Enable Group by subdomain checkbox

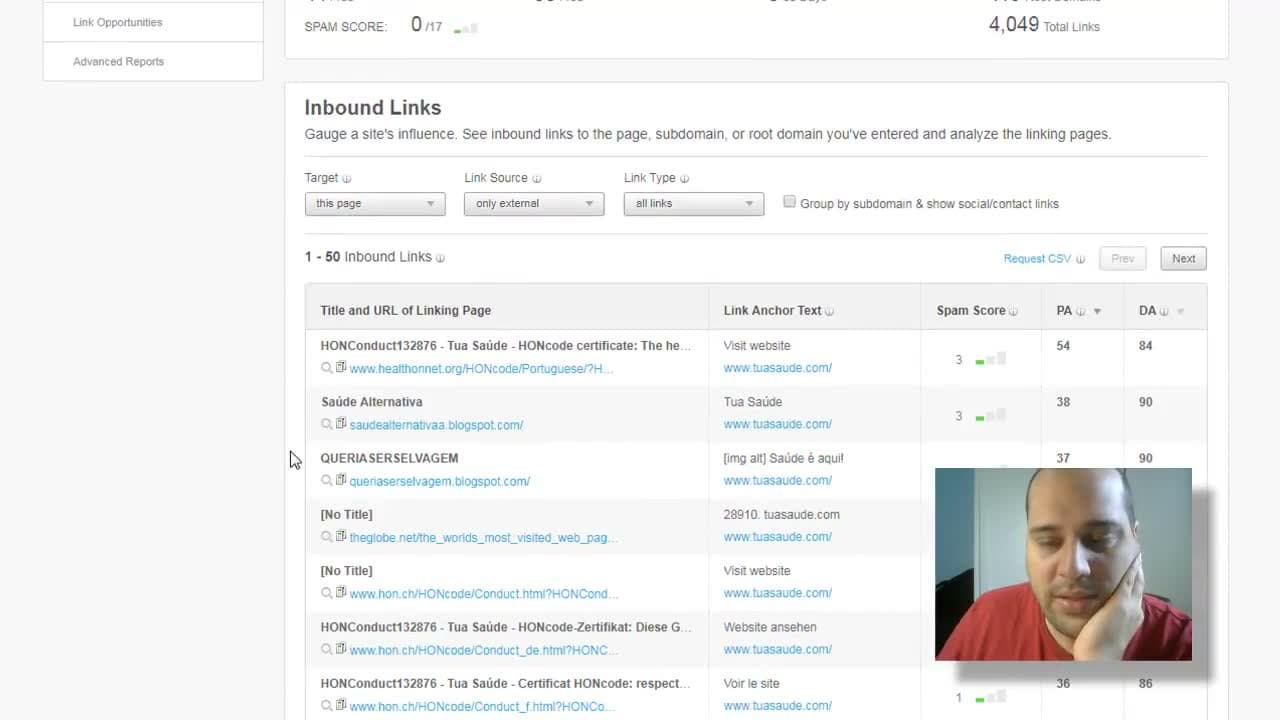pos(790,202)
